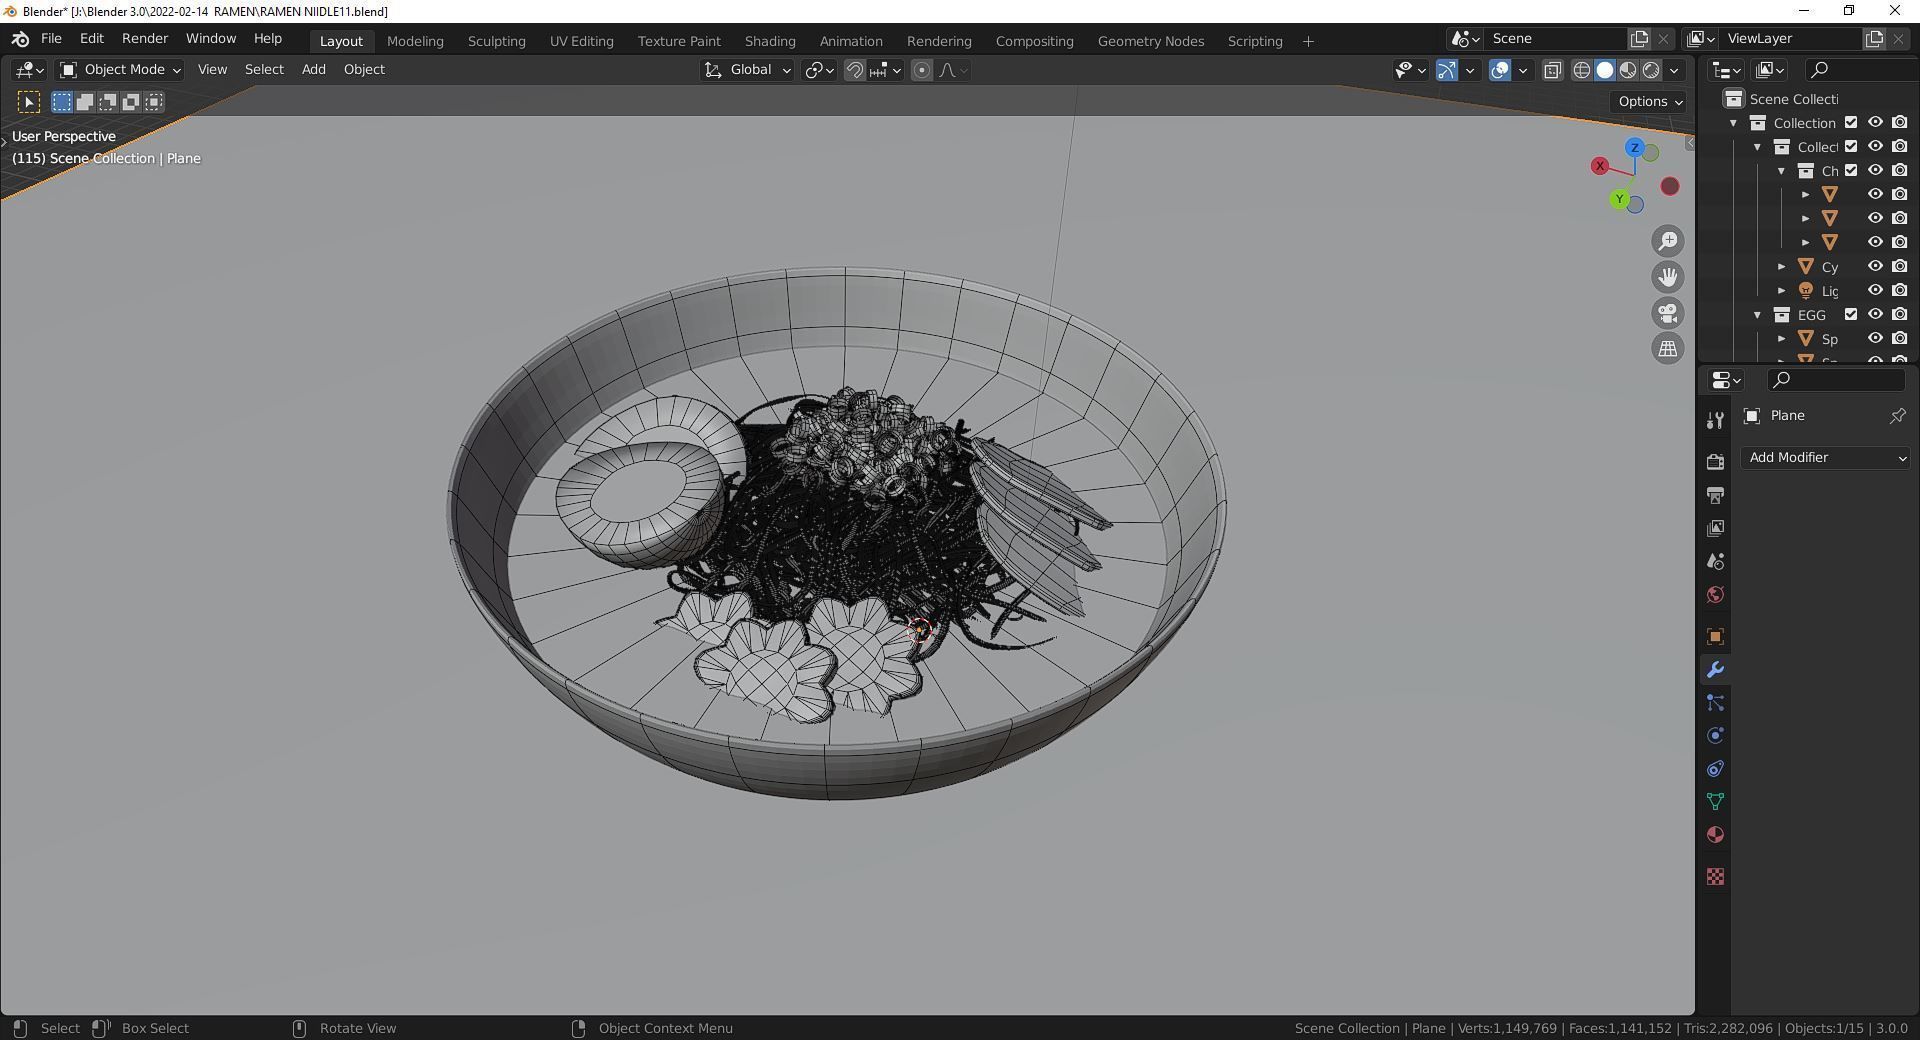Switch to the Geometry Nodes workspace tab

point(1150,41)
